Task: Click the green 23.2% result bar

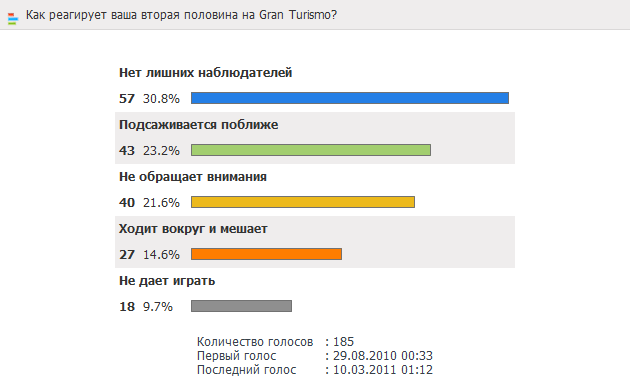Action: pos(311,150)
